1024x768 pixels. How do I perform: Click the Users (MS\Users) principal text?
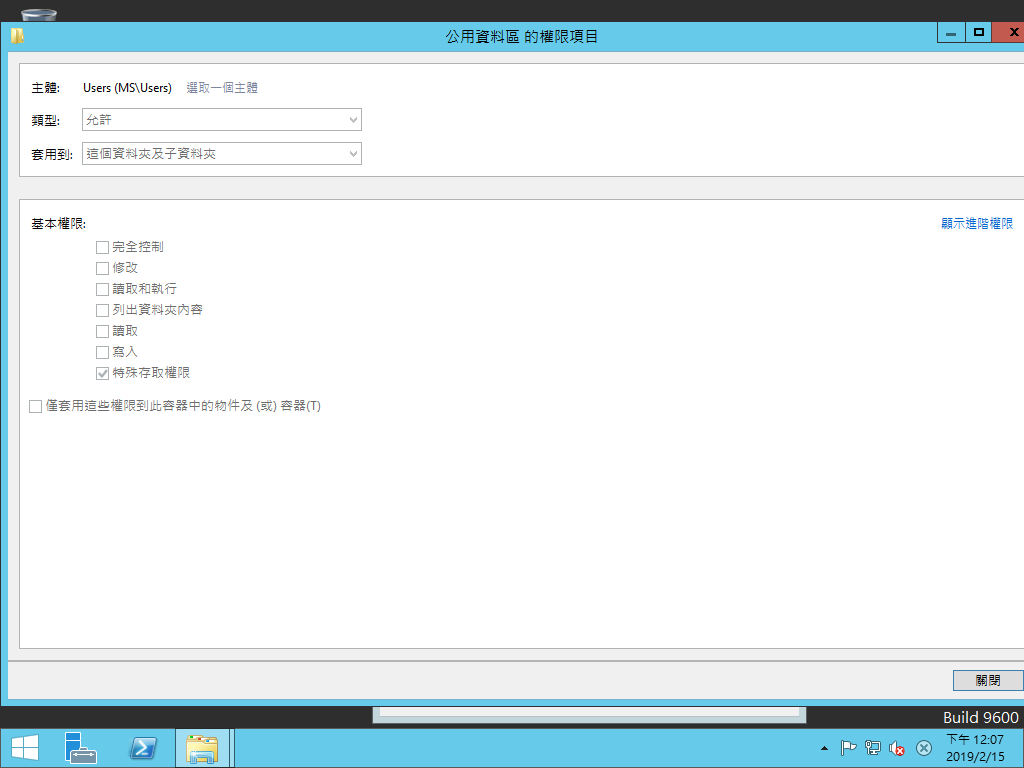(127, 88)
